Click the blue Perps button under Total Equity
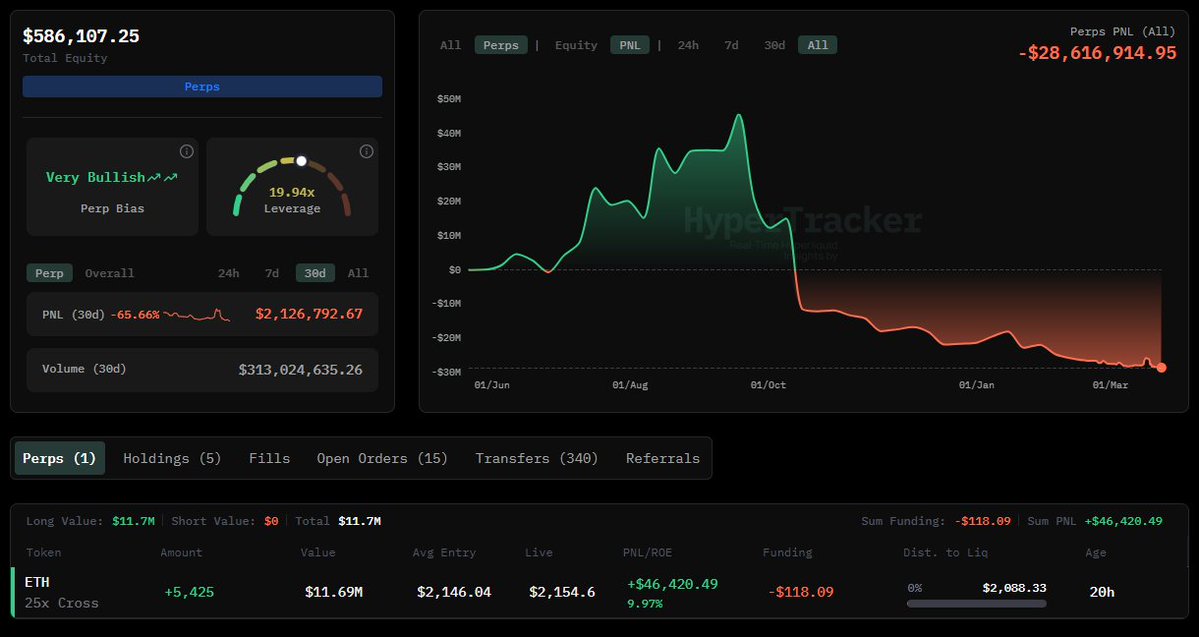Image resolution: width=1199 pixels, height=637 pixels. click(202, 86)
